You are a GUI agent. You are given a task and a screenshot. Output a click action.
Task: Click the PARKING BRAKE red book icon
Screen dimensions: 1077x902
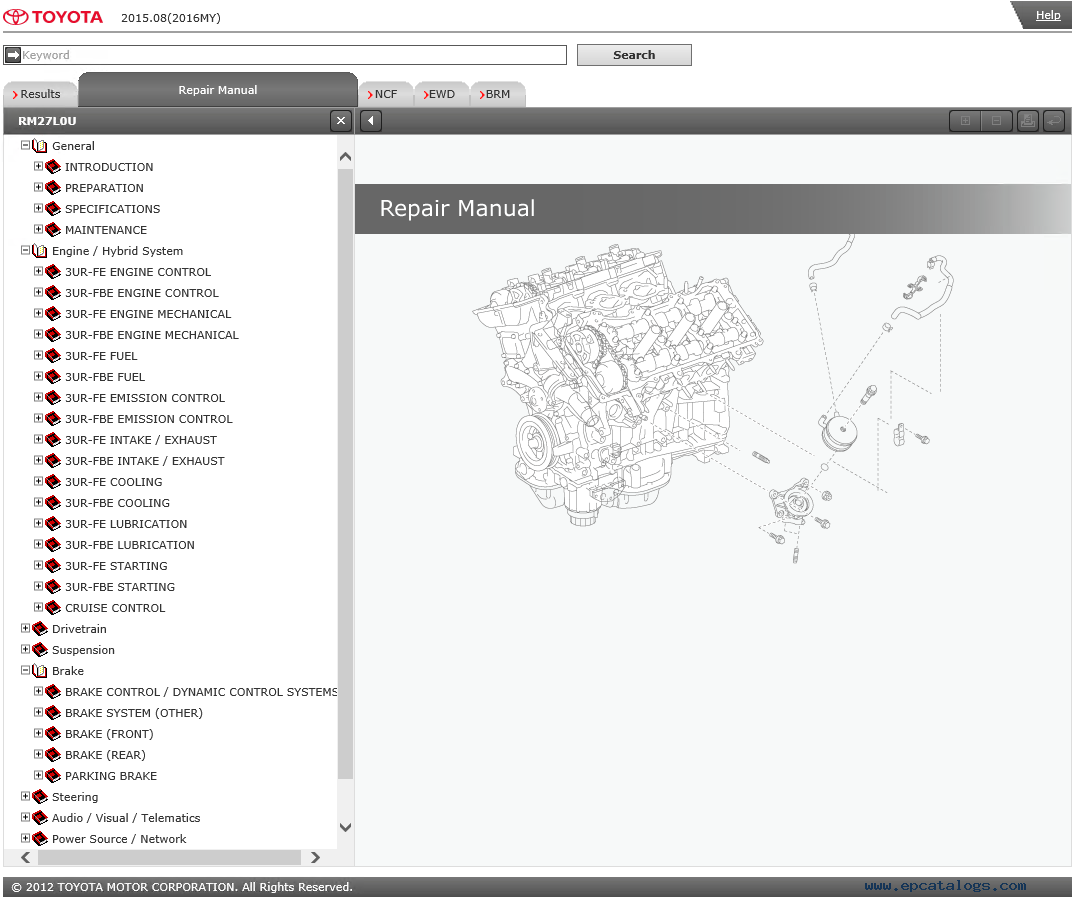tap(53, 776)
